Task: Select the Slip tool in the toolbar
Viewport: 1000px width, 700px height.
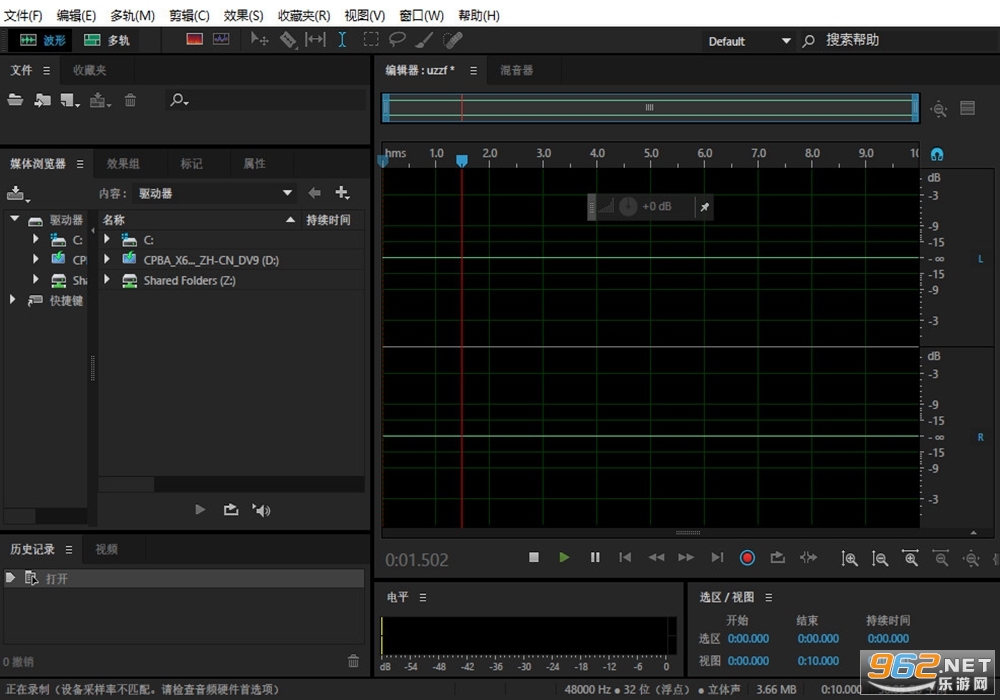Action: (315, 40)
